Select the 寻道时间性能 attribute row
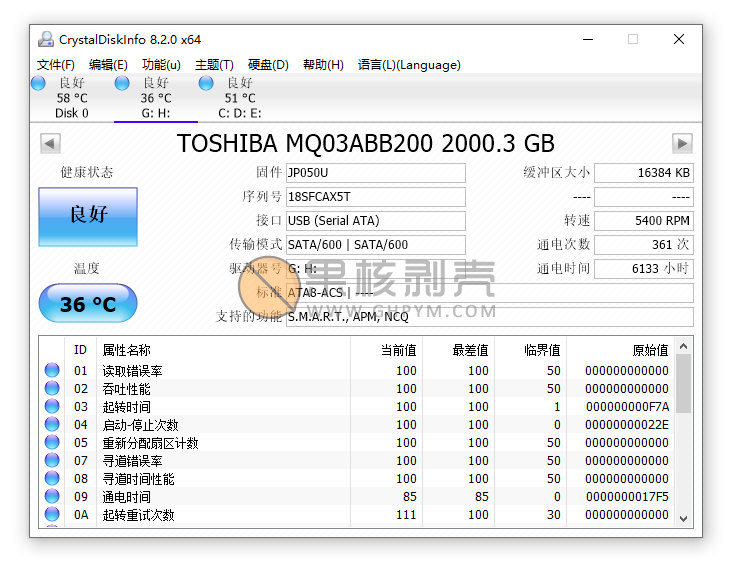The height and width of the screenshot is (574, 737). (x=357, y=479)
